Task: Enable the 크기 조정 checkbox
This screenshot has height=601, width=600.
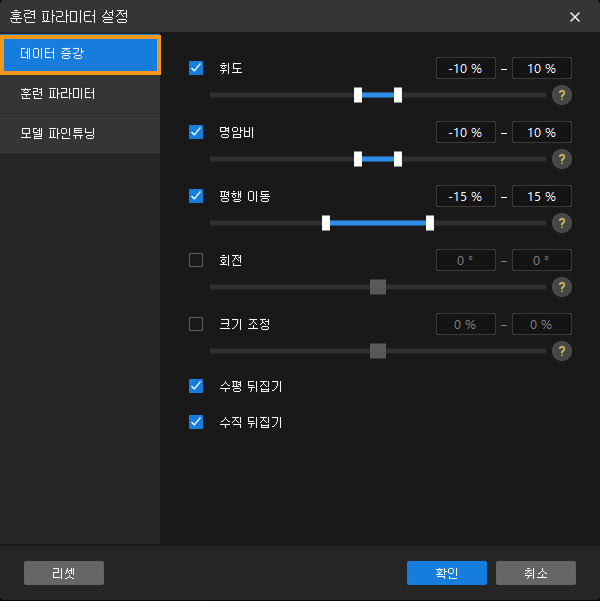Action: pos(196,325)
